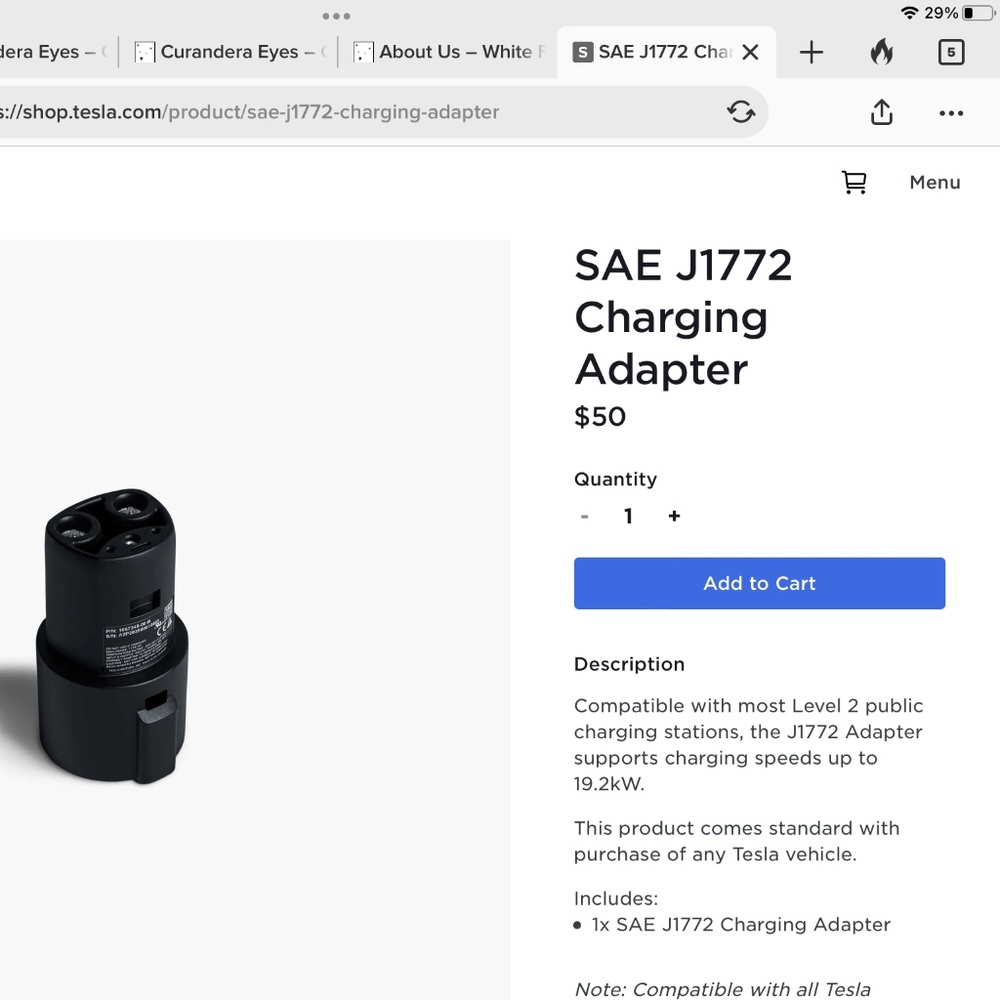Close the SAE J1772 Charging tab
Image resolution: width=1000 pixels, height=1000 pixels.
(x=750, y=52)
